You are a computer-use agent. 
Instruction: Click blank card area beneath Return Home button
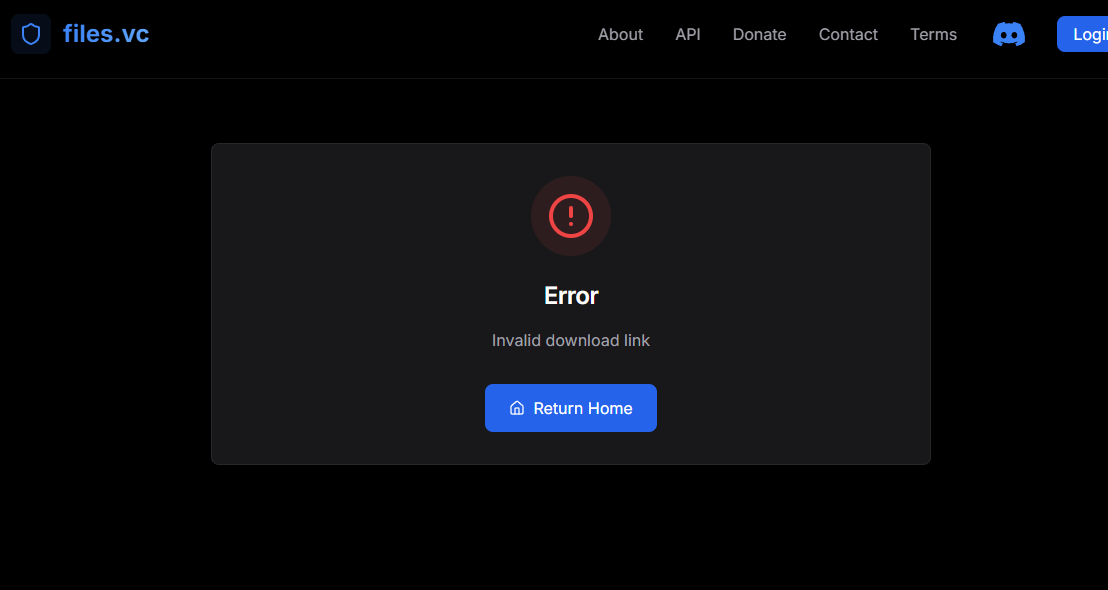(x=571, y=448)
